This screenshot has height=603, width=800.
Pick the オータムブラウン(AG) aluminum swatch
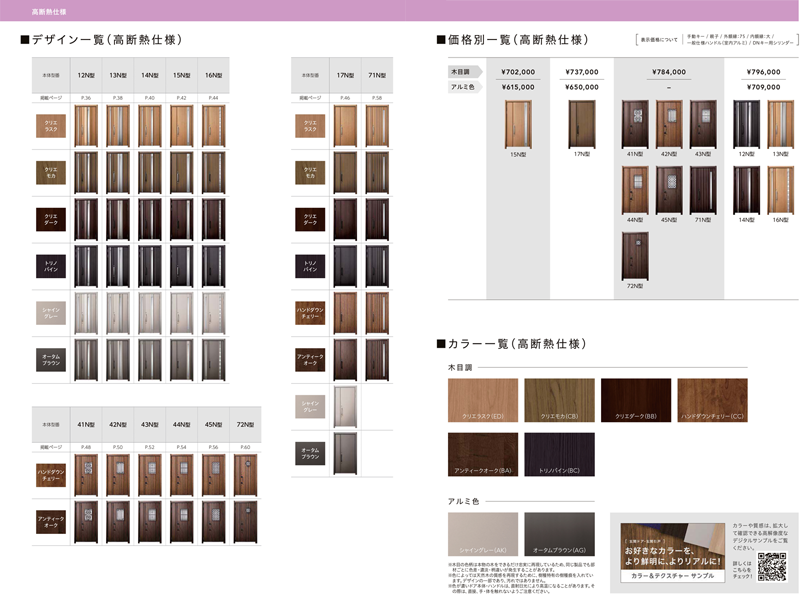[559, 534]
